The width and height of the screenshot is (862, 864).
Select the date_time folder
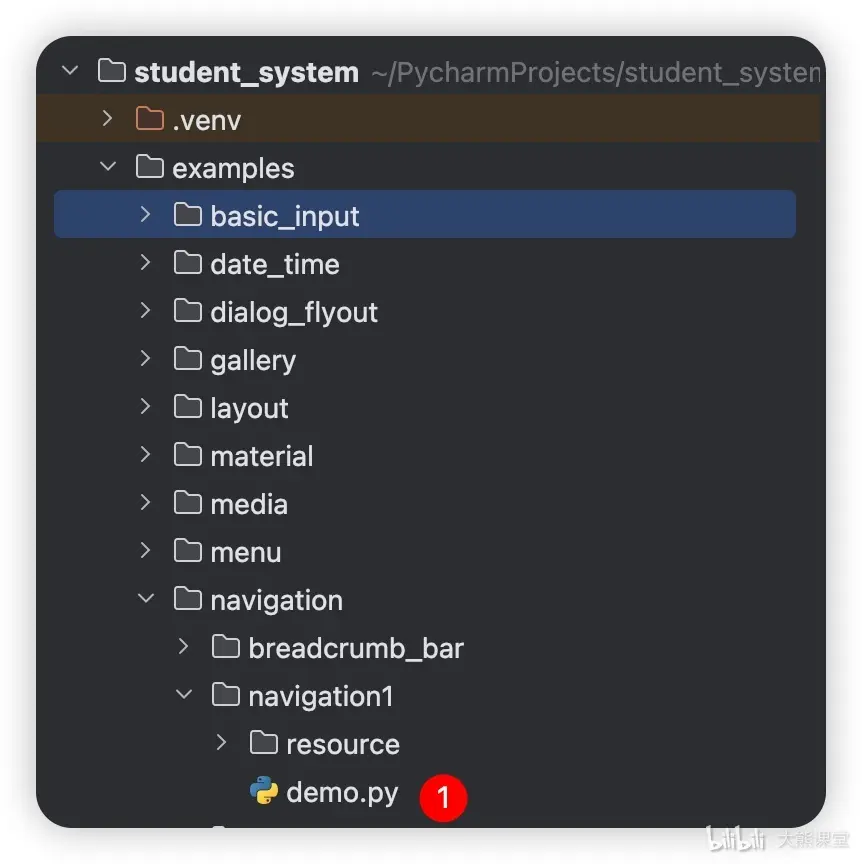424,263
